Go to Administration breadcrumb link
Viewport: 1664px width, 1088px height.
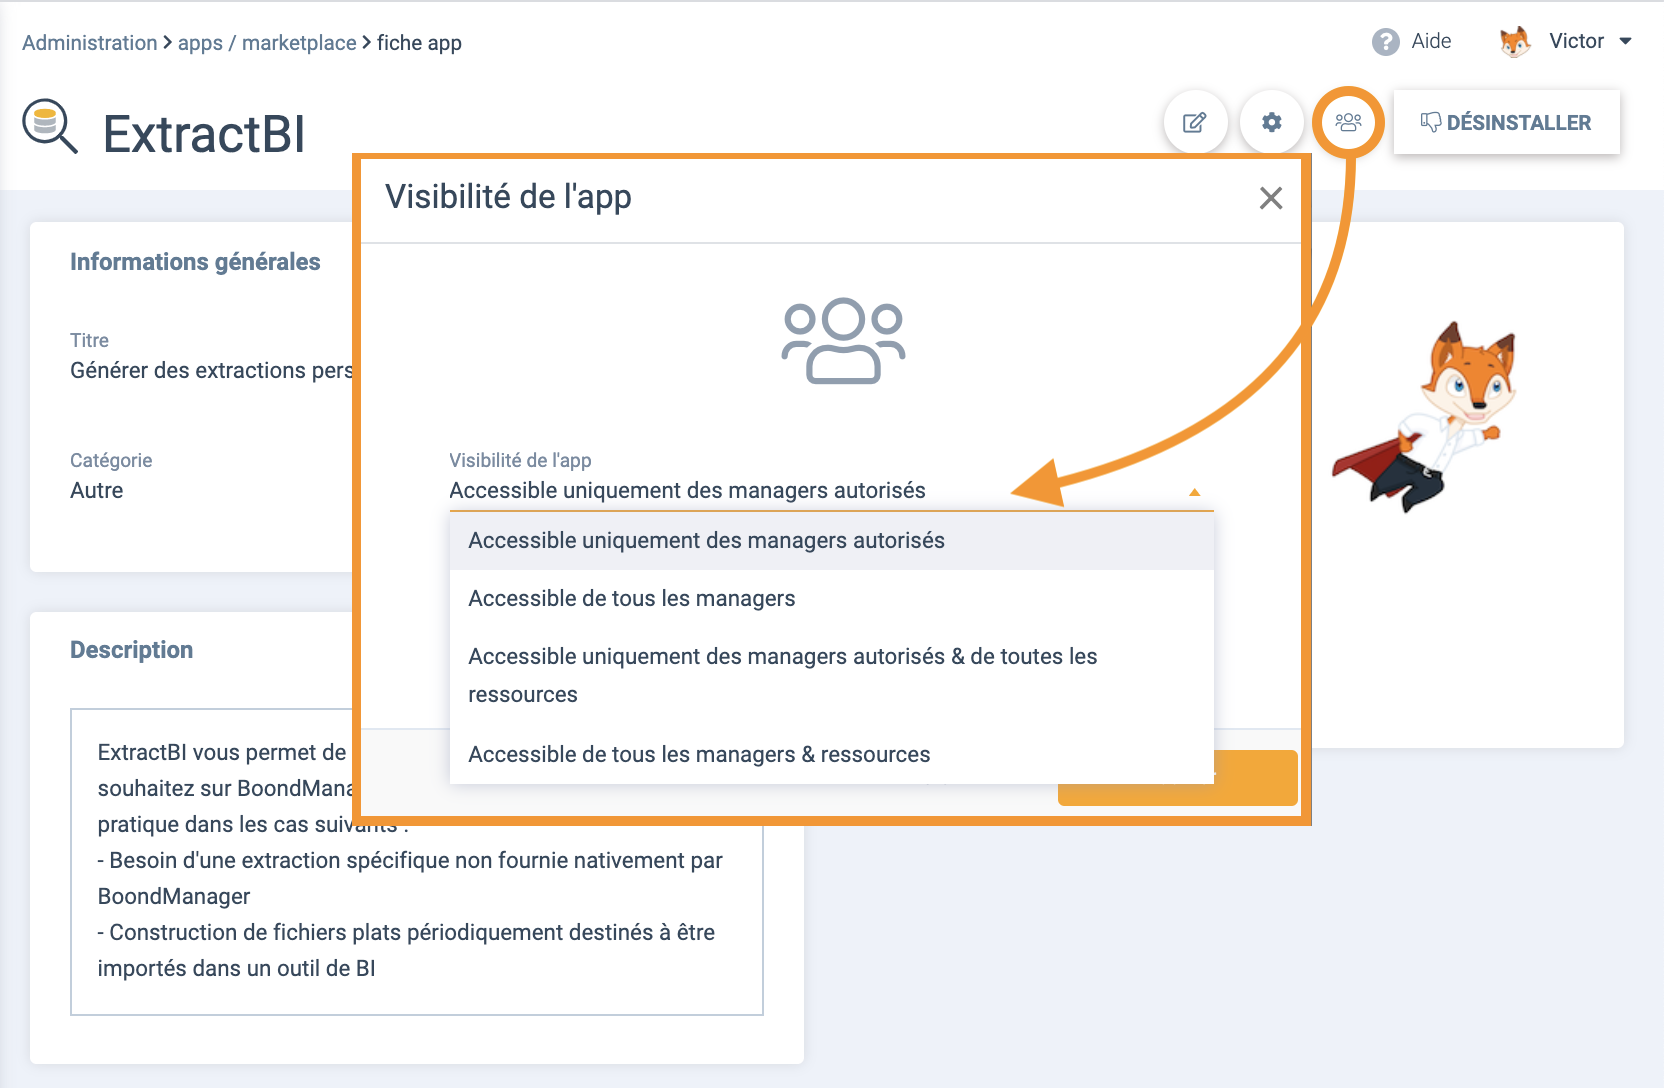(90, 43)
